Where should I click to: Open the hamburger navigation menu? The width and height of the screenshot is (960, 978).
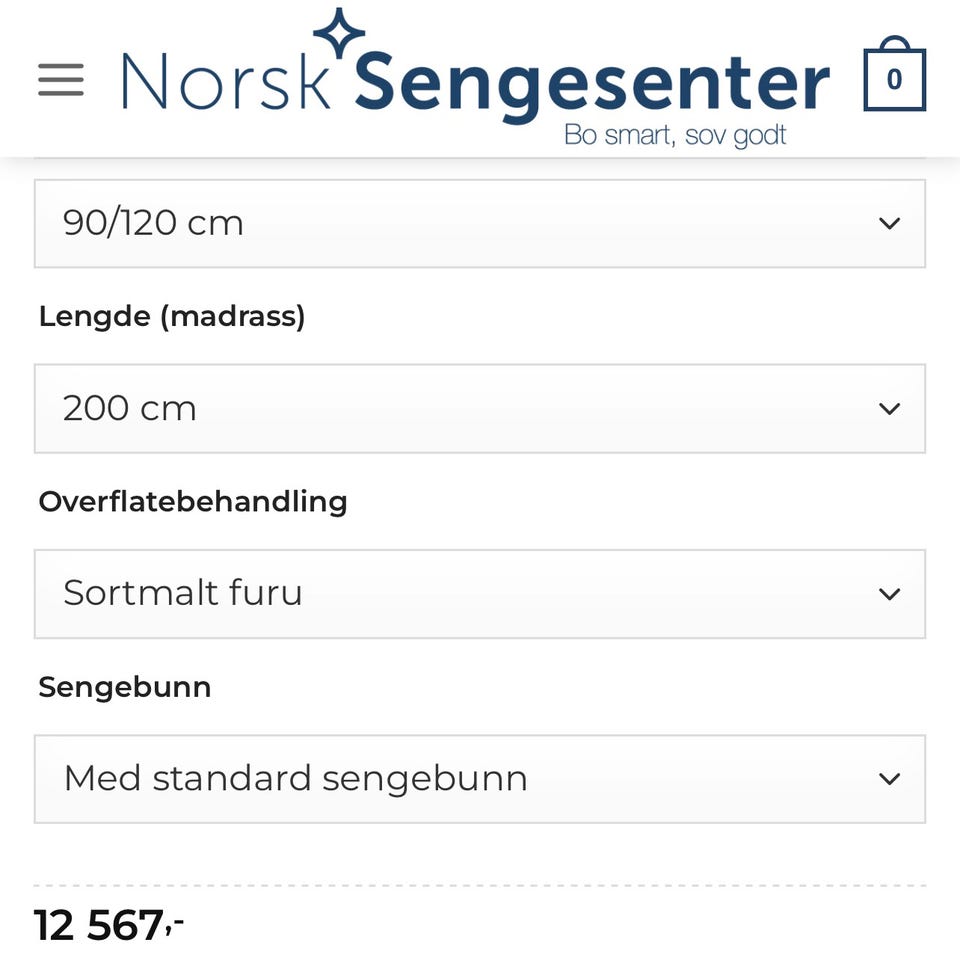click(61, 80)
